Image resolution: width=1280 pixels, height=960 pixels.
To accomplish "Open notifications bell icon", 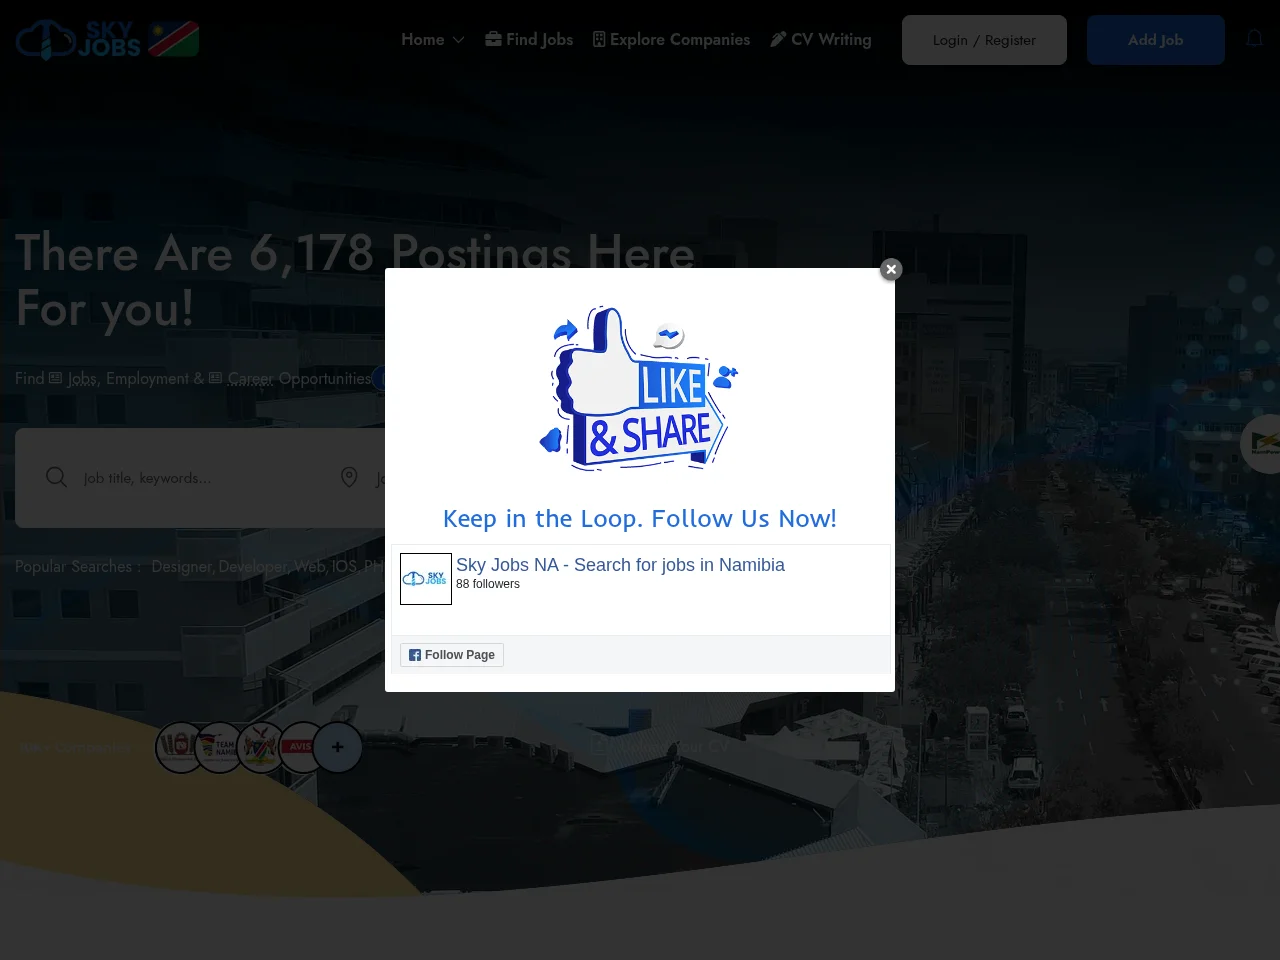I will pos(1255,39).
